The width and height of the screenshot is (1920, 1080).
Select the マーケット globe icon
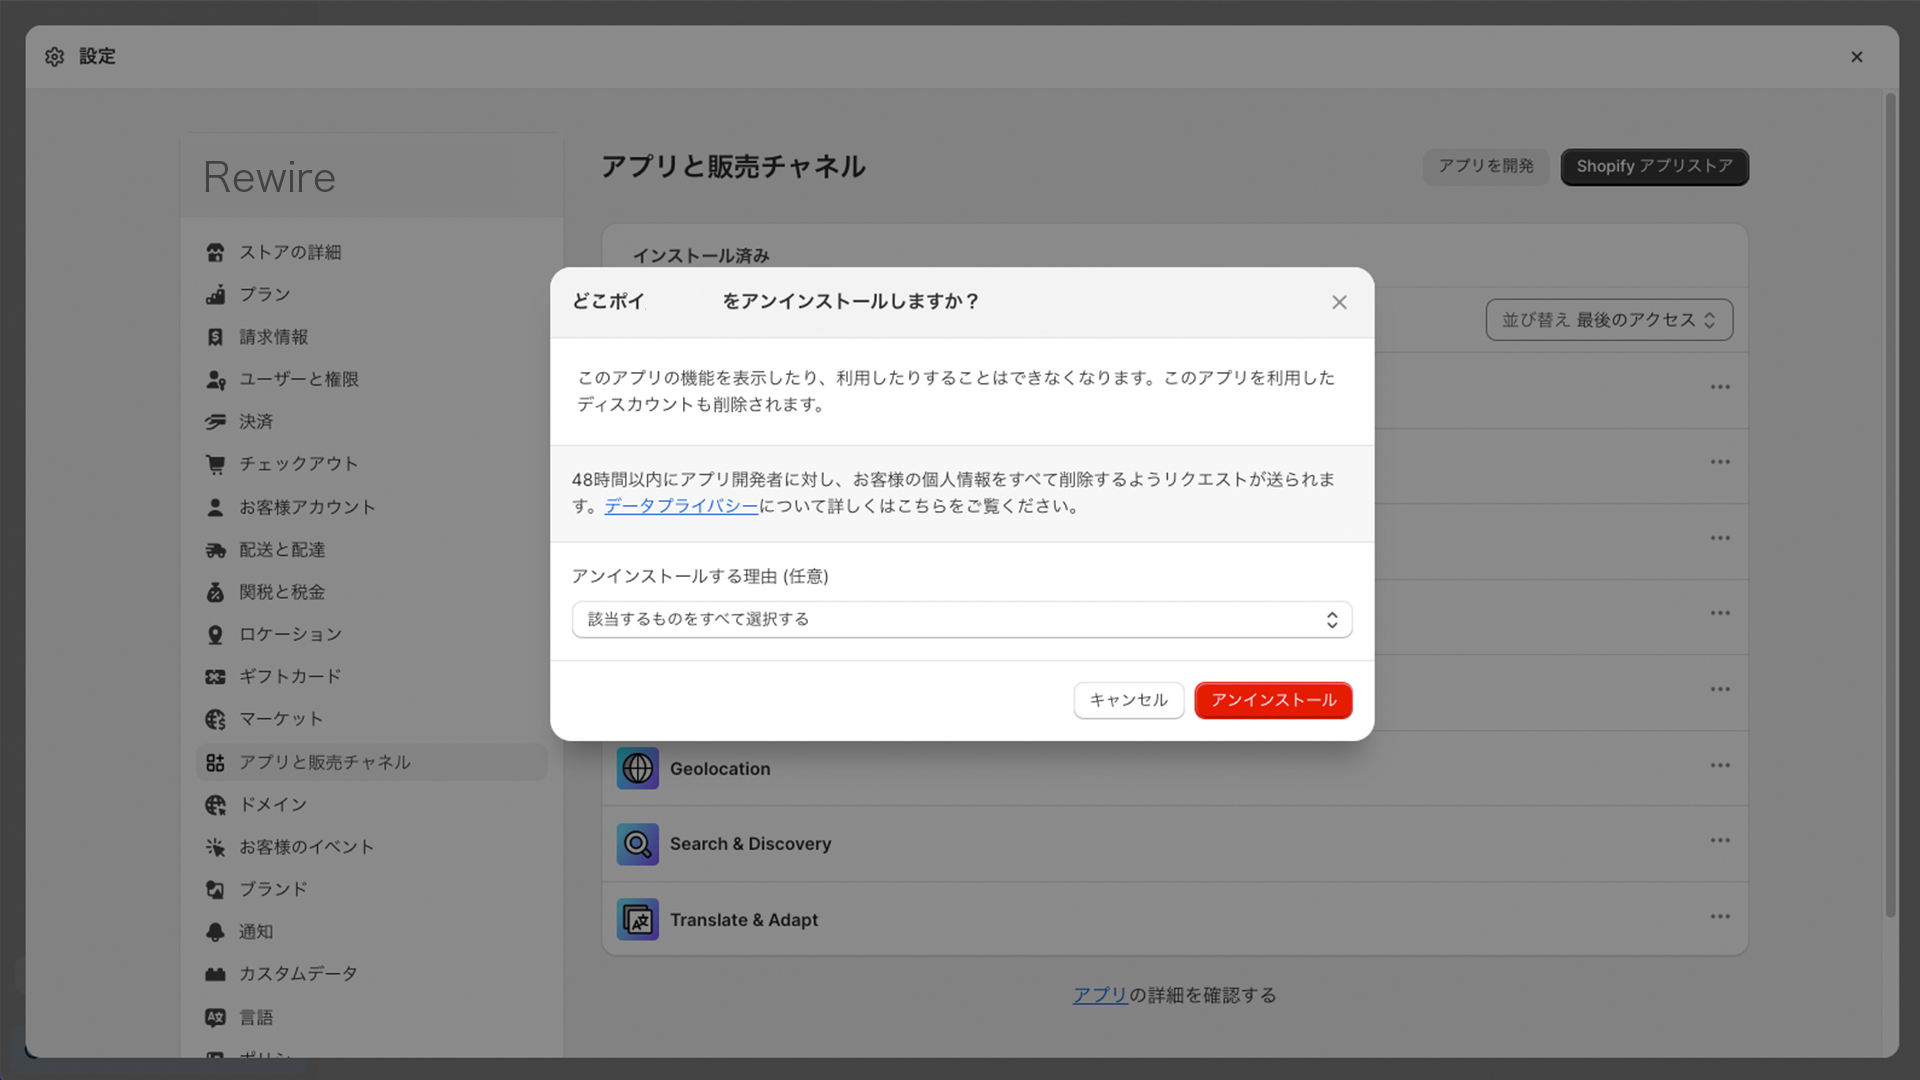pos(215,719)
